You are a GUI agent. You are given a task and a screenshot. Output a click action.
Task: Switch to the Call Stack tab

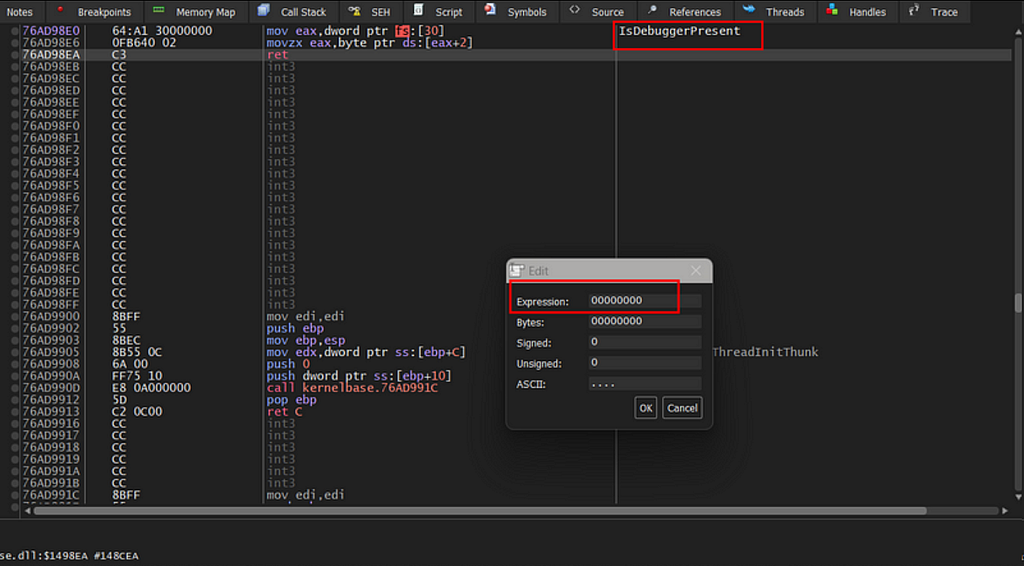(x=293, y=12)
